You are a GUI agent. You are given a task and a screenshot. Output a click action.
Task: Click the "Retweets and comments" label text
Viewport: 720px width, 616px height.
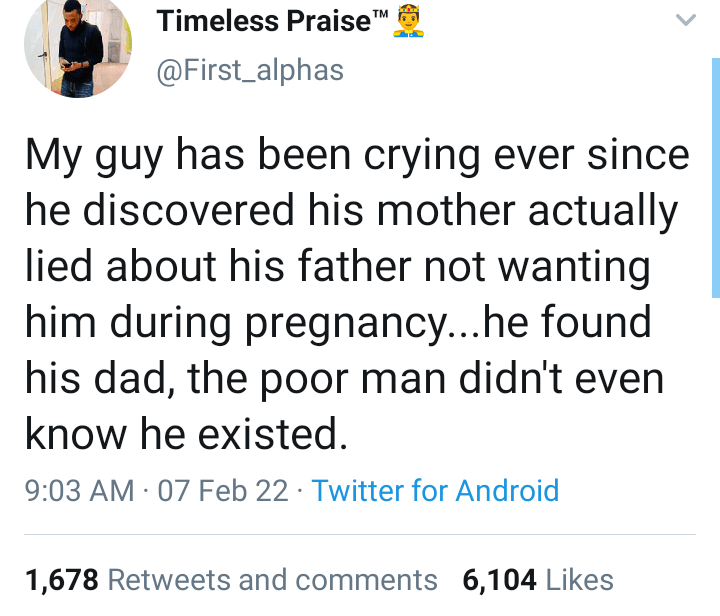click(272, 580)
